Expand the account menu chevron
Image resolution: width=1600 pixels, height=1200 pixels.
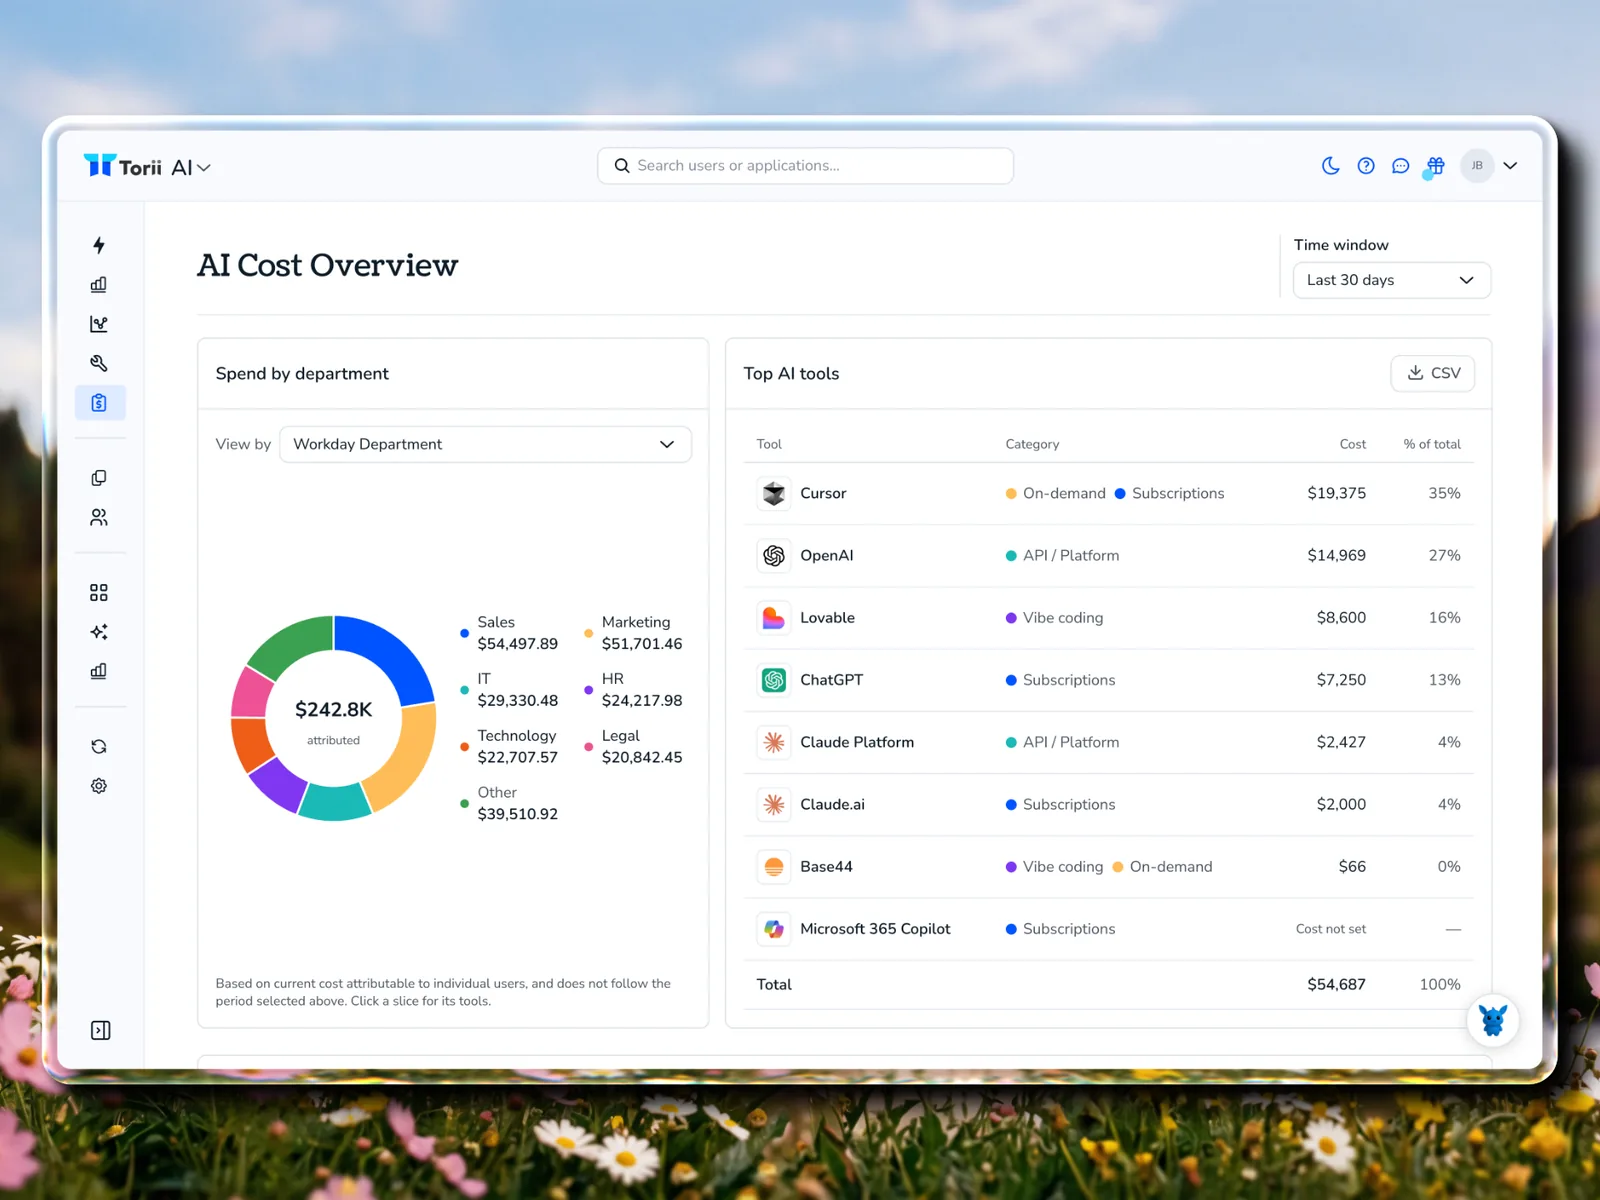(1510, 166)
